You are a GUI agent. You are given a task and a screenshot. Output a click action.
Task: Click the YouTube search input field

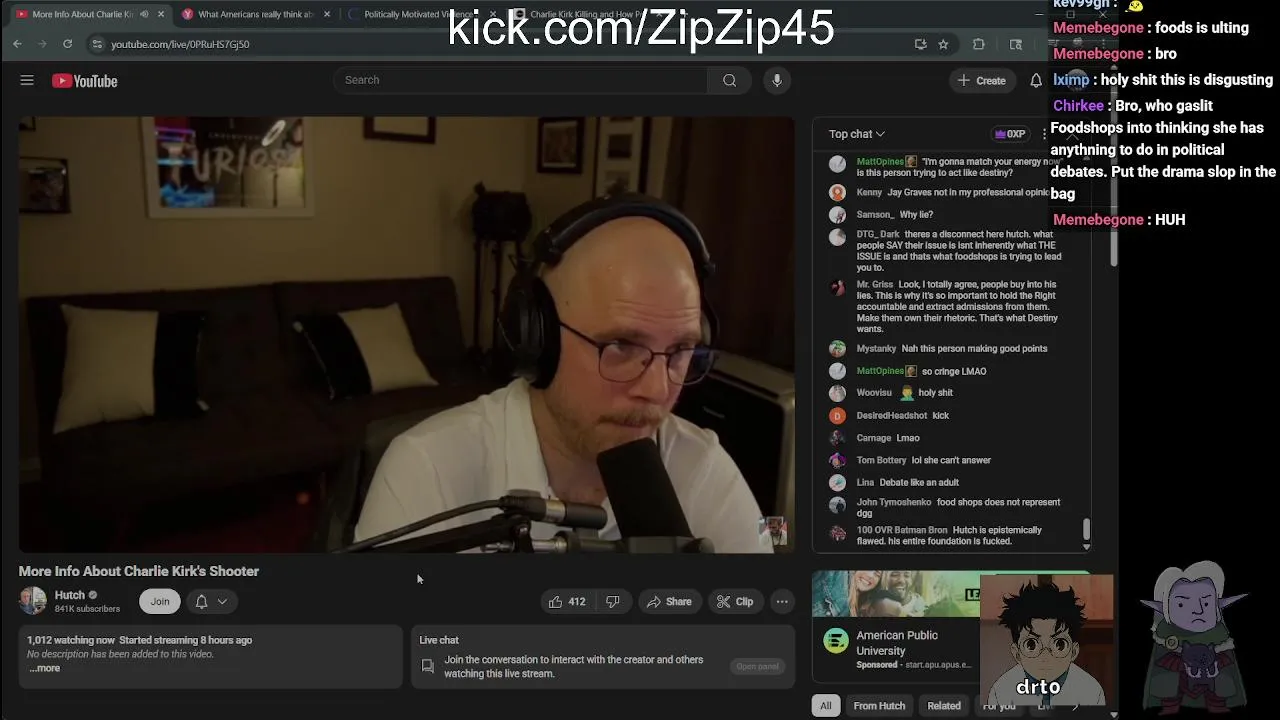pyautogui.click(x=521, y=80)
